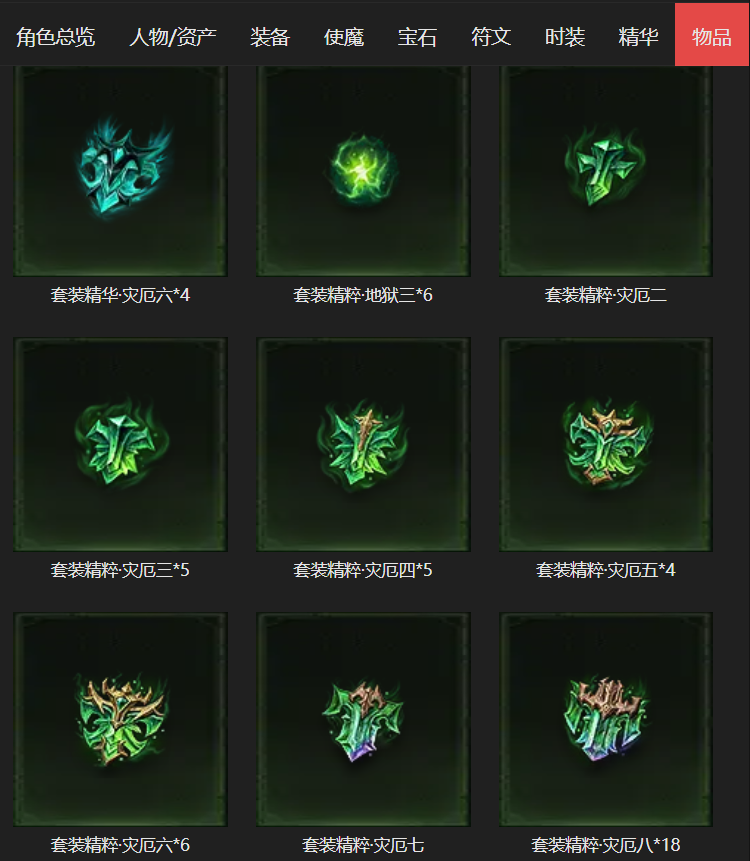Click the 套装精粹·灾厄八*18 text label
750x861 pixels.
pos(606,845)
